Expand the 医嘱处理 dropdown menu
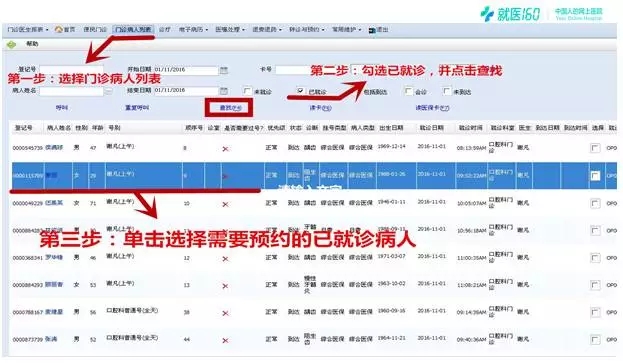Viewport: 623px width, 363px height. (230, 29)
